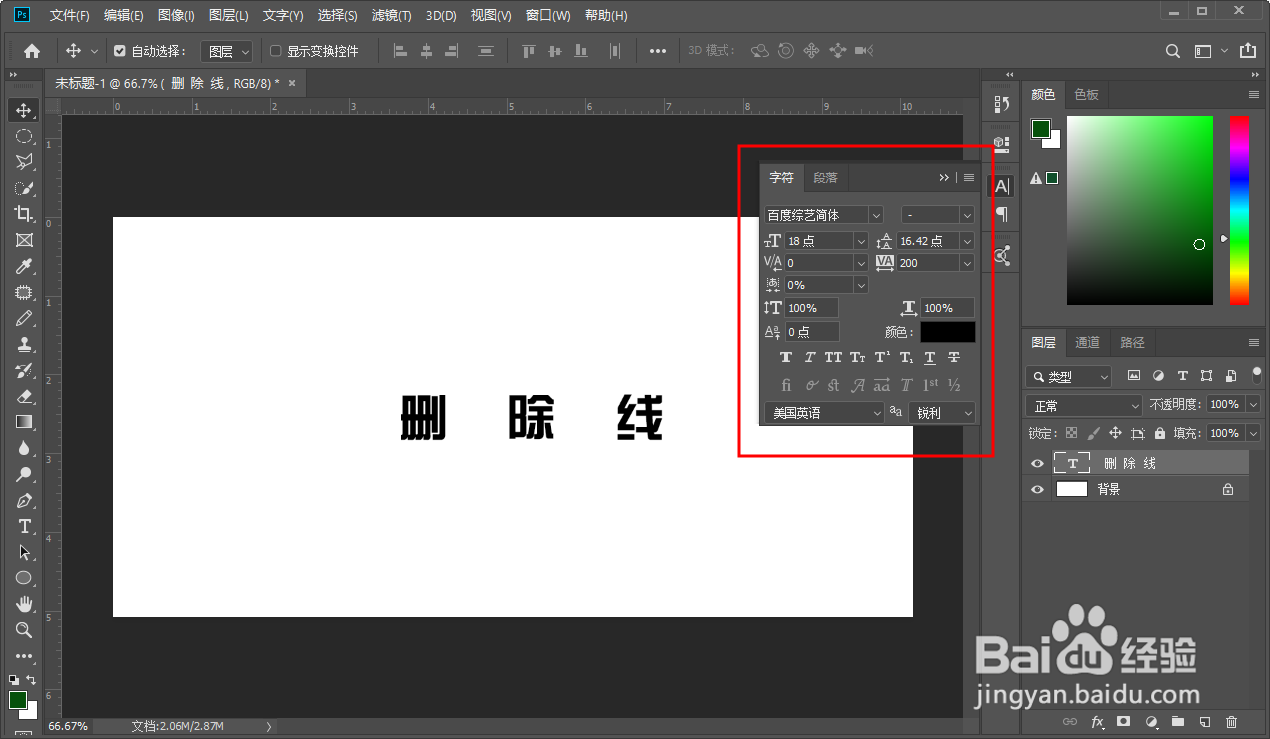The image size is (1270, 739).
Task: Toggle Faux Italic in Character panel
Action: 810,357
